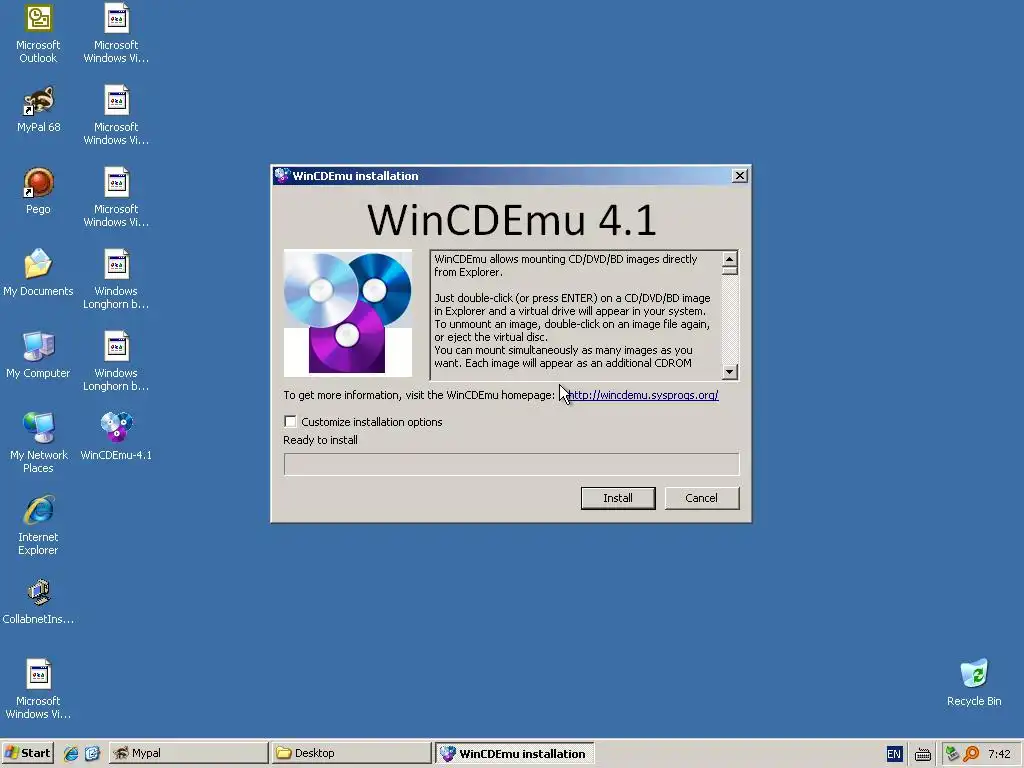Click description box scroll down arrow

[730, 372]
